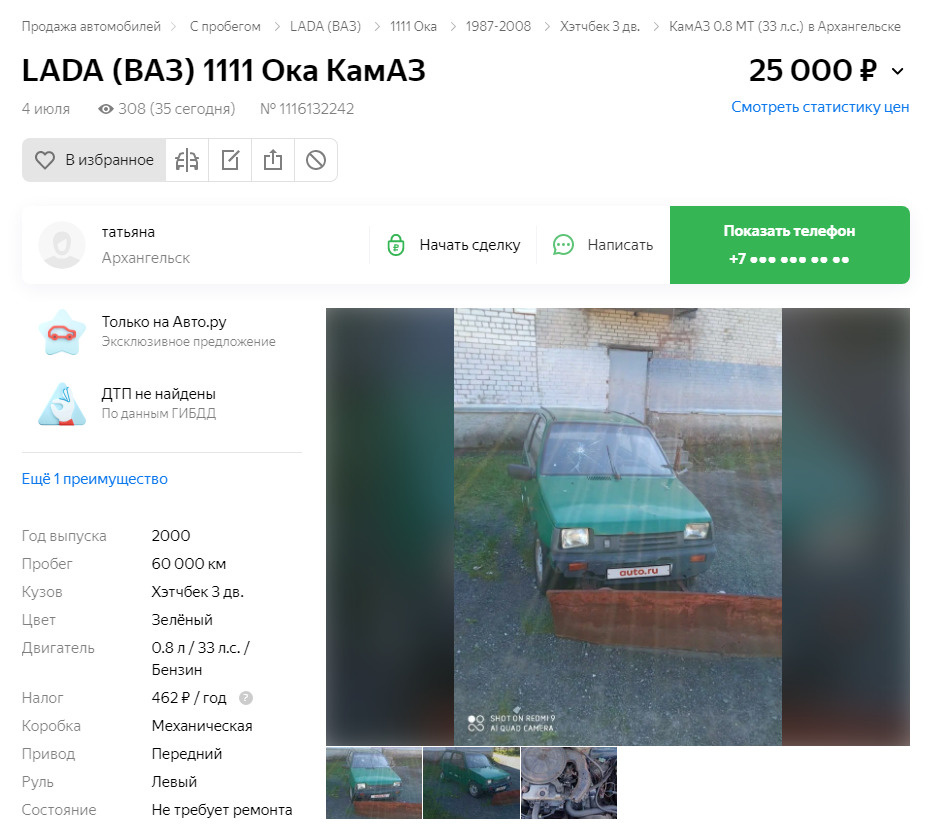The image size is (933, 826).
Task: Click the block/hide listing icon
Action: pyautogui.click(x=316, y=160)
